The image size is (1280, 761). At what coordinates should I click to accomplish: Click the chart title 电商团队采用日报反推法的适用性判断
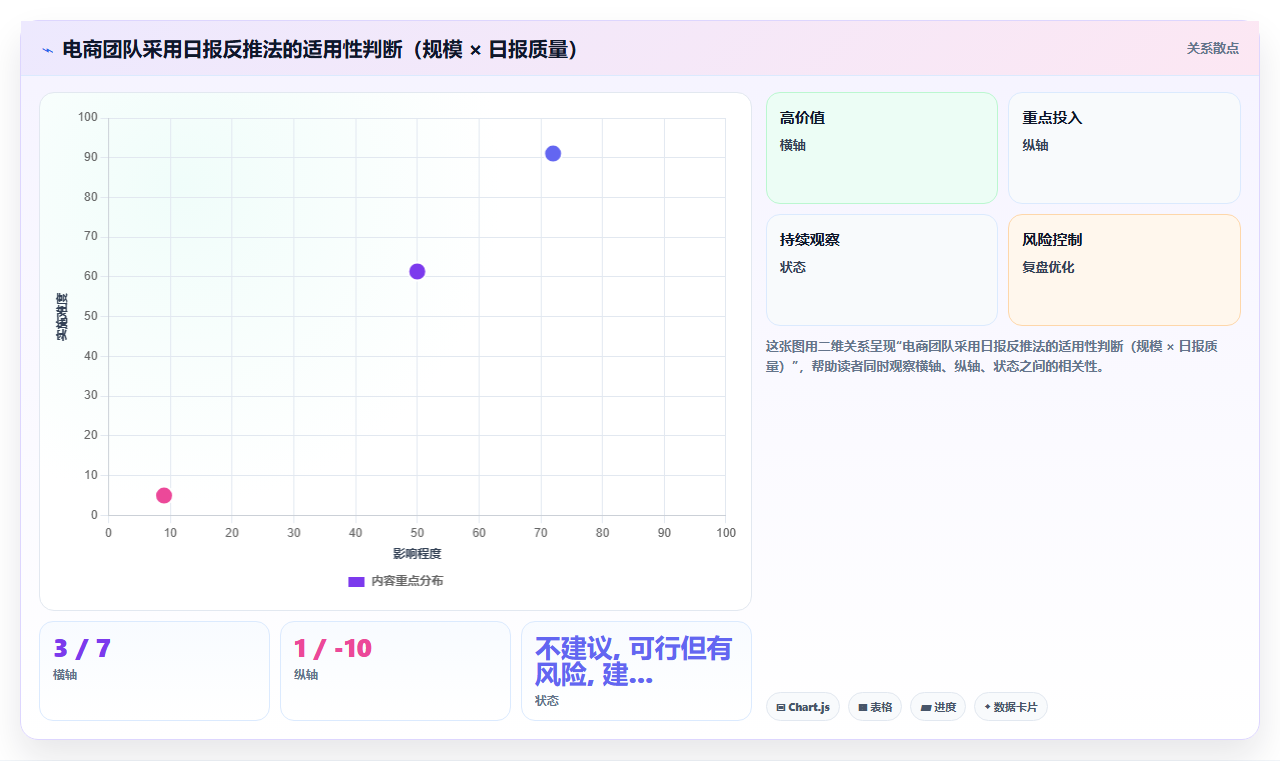pos(320,49)
